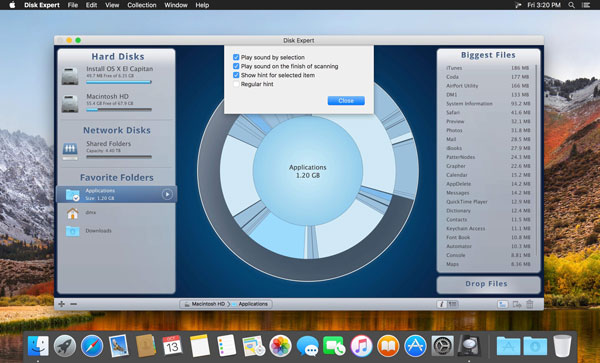Open Spotlight search in menu bar
This screenshot has height=363, width=600.
(x=571, y=5)
